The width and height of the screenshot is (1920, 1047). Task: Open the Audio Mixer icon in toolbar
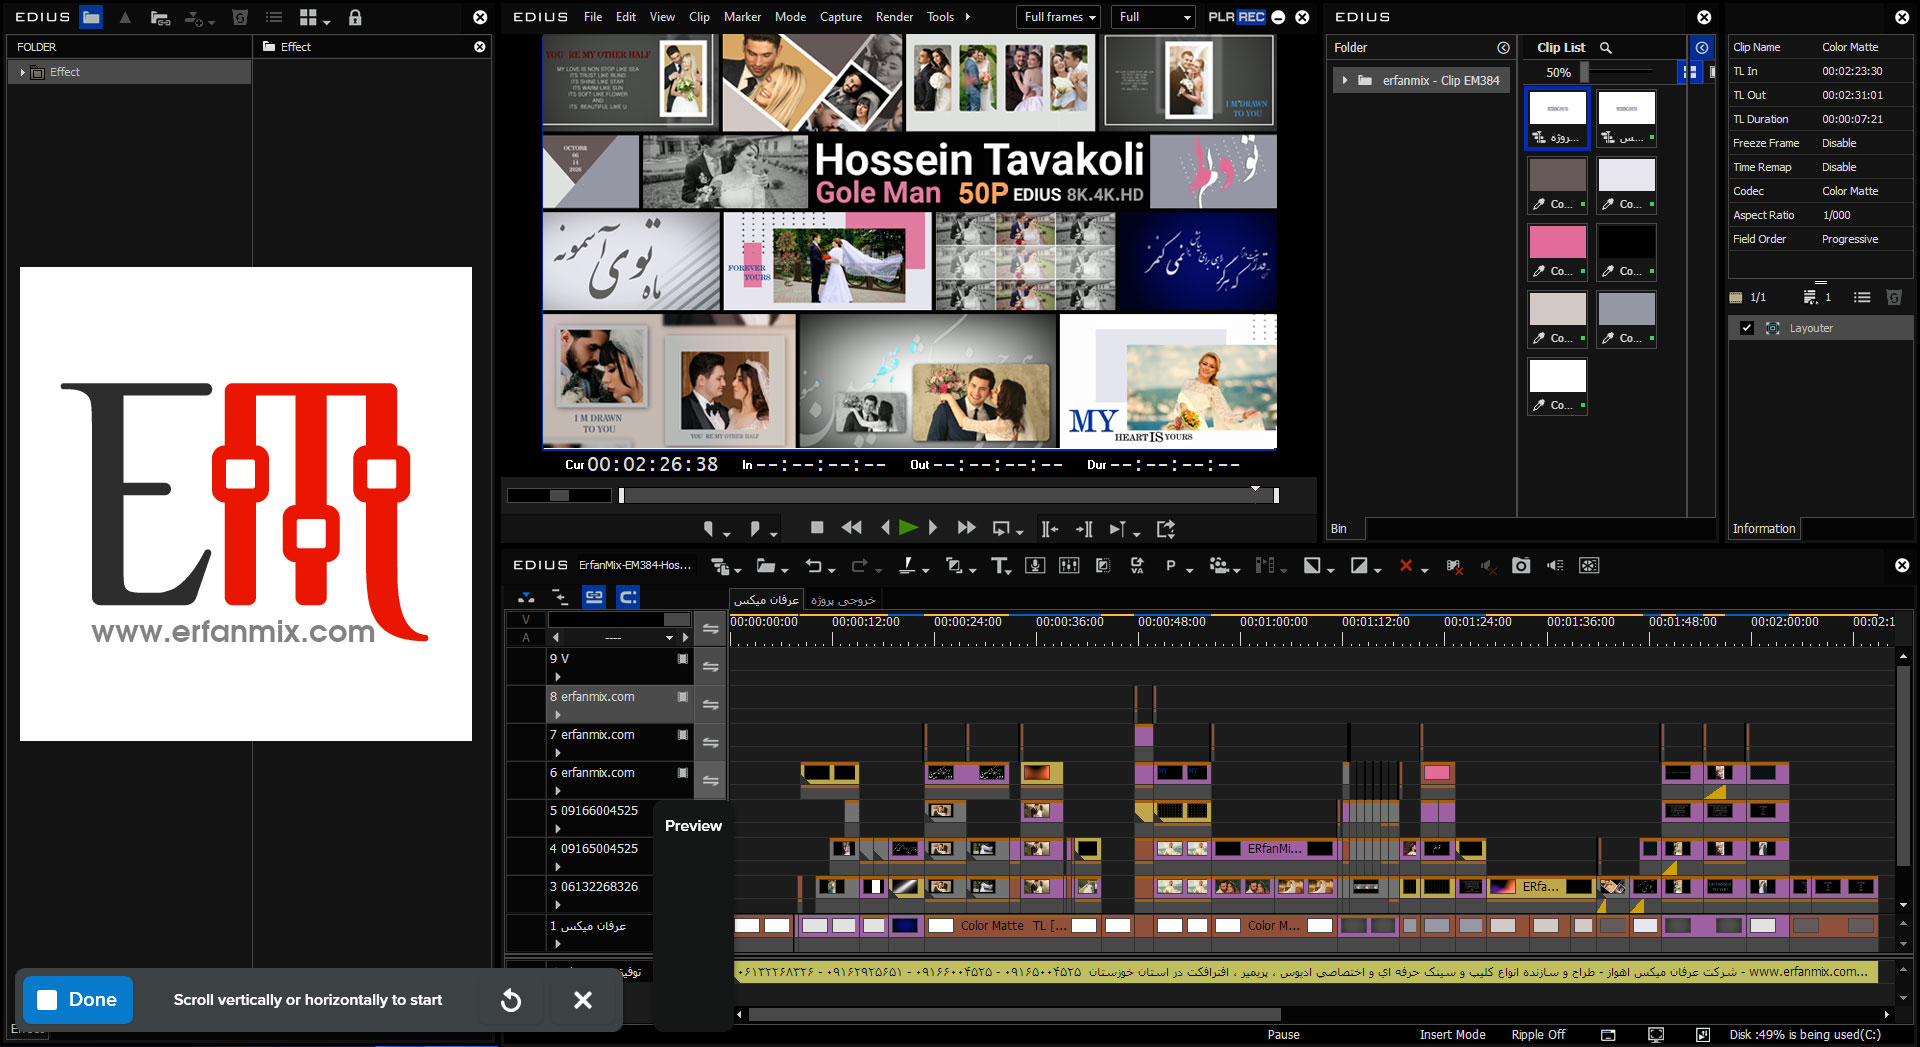point(1069,566)
